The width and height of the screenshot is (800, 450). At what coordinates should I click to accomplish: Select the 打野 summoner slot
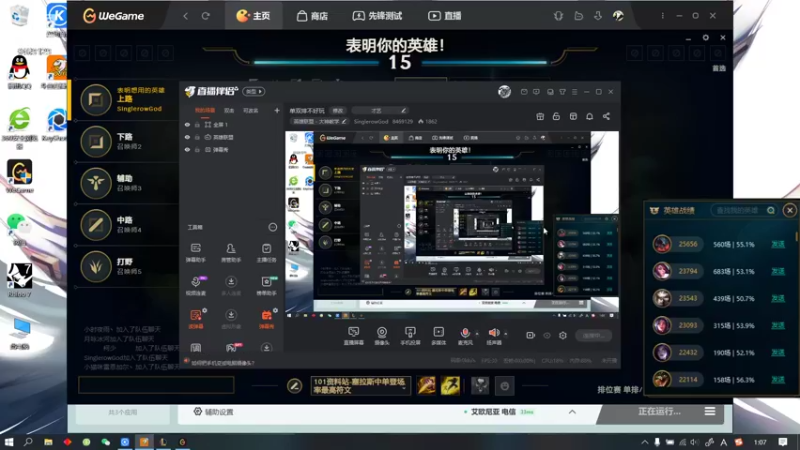pos(124,267)
